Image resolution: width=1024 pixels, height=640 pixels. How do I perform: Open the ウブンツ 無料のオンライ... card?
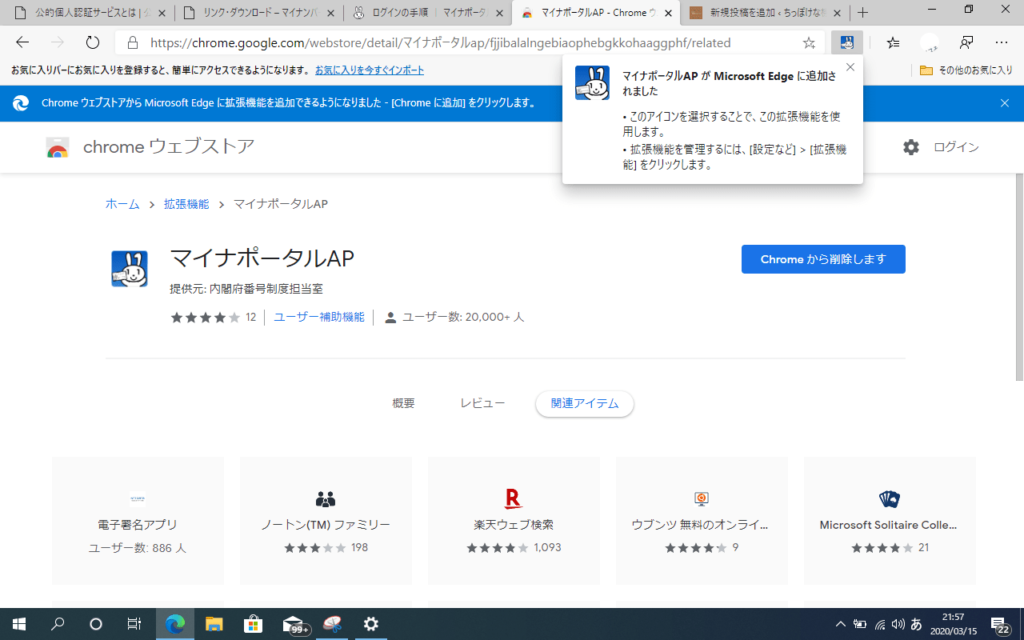coord(702,521)
